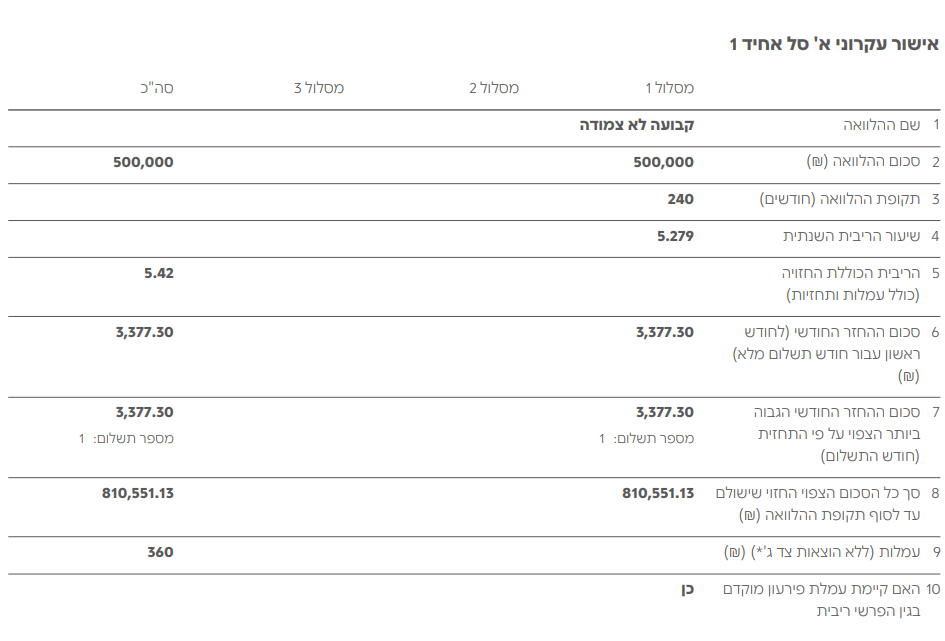Click the title "אישור עקרוני א' סל אחיד 1"
945x641 pixels.
click(833, 44)
